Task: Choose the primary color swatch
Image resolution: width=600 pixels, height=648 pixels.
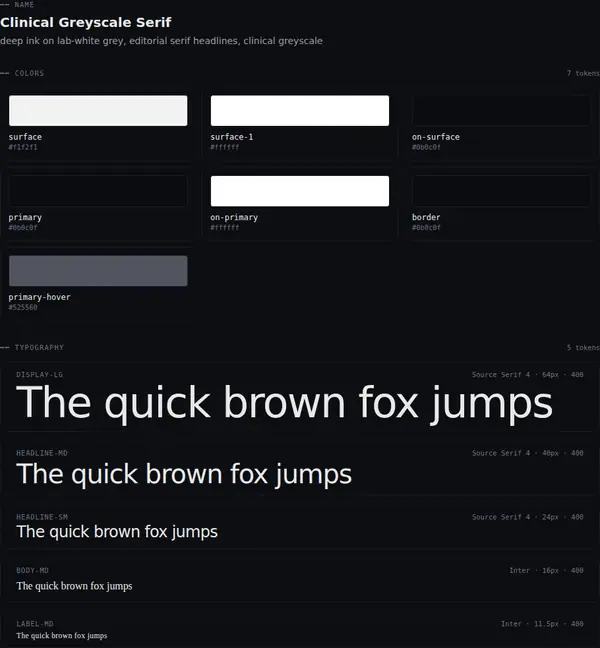Action: [98, 191]
